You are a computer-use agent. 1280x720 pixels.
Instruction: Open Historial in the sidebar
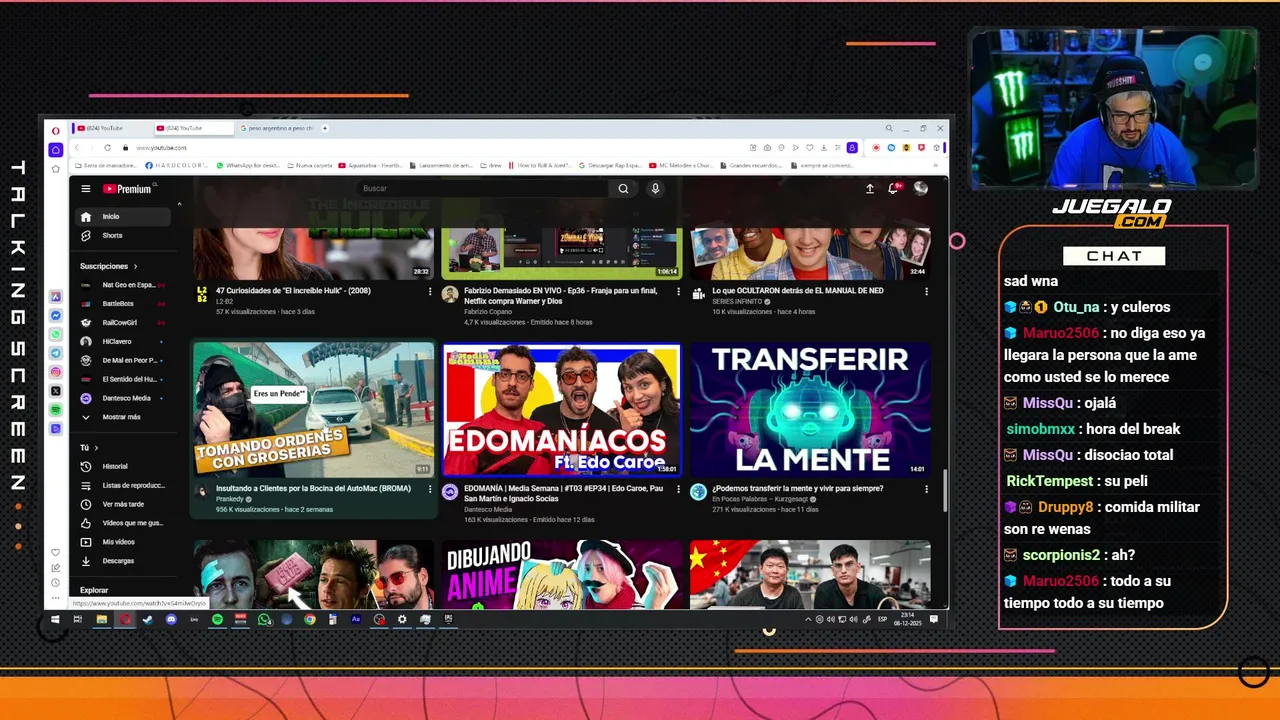pyautogui.click(x=124, y=467)
